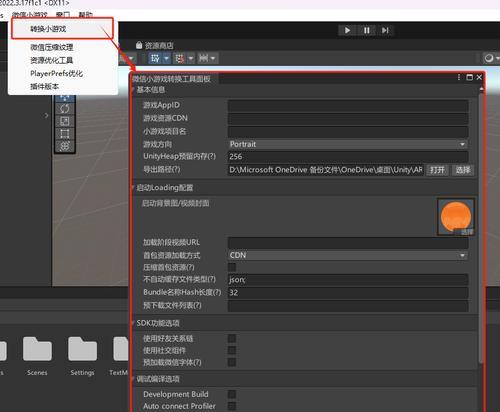Click the converter panel vertical scrollbar

click(x=481, y=229)
